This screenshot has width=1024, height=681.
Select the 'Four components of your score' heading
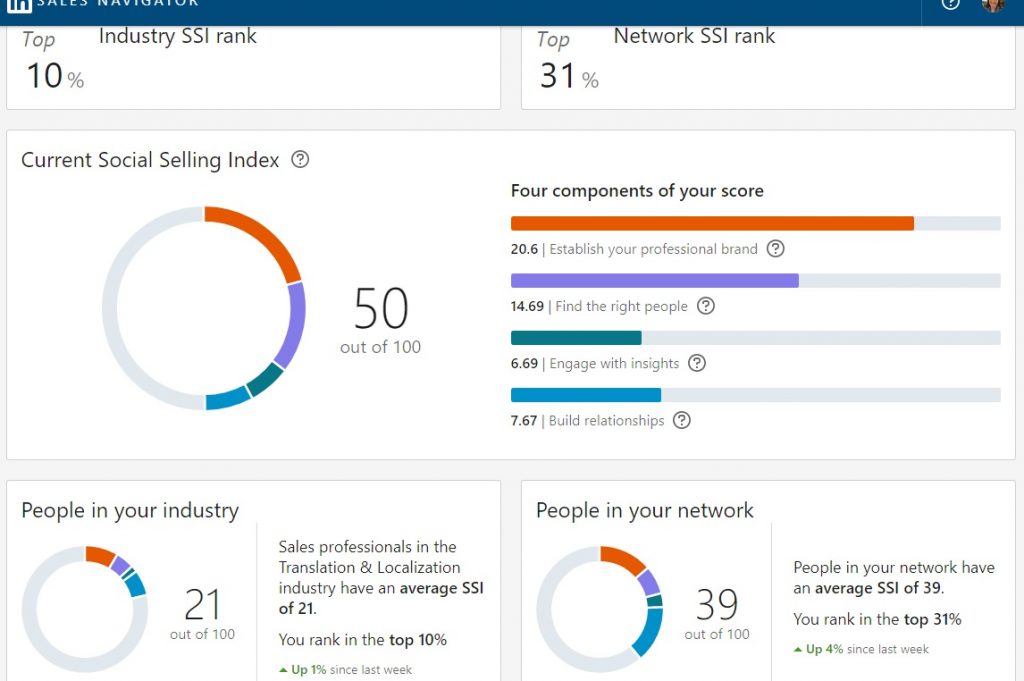pos(637,191)
